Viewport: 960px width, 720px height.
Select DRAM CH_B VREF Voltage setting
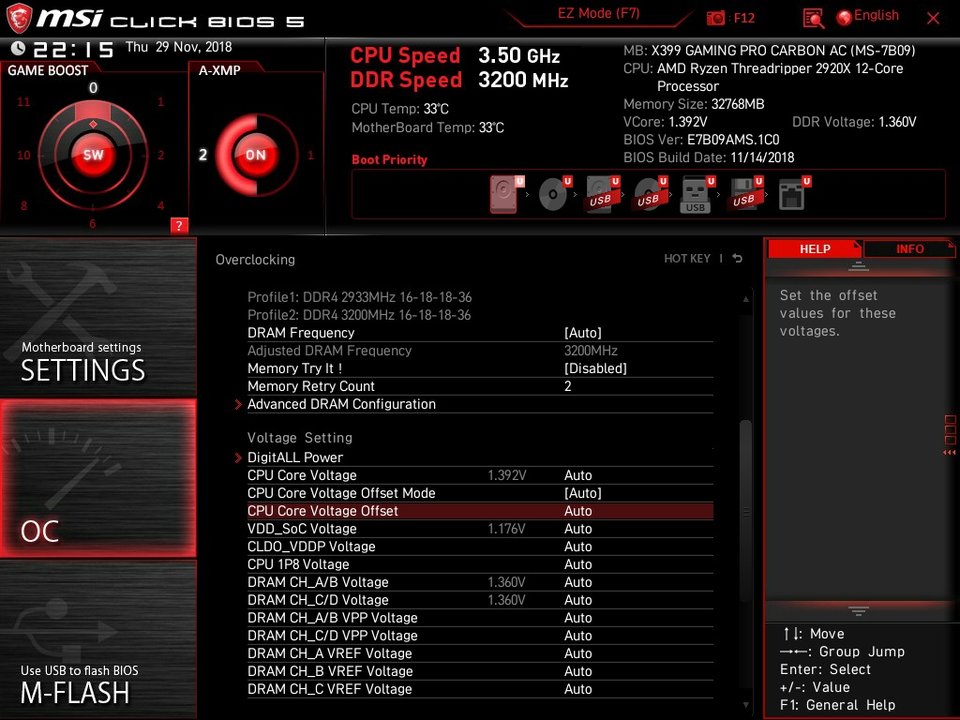480,671
